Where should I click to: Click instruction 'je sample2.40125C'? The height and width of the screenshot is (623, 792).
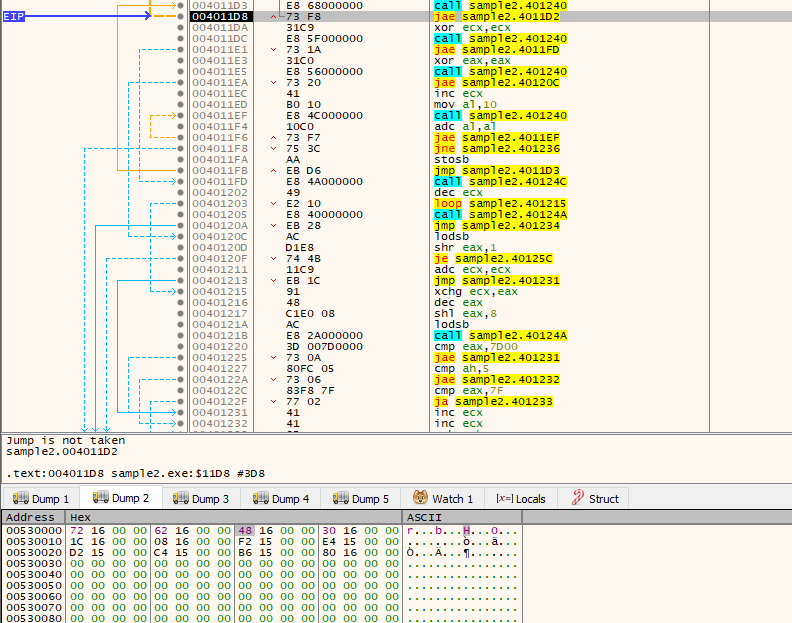[x=493, y=259]
